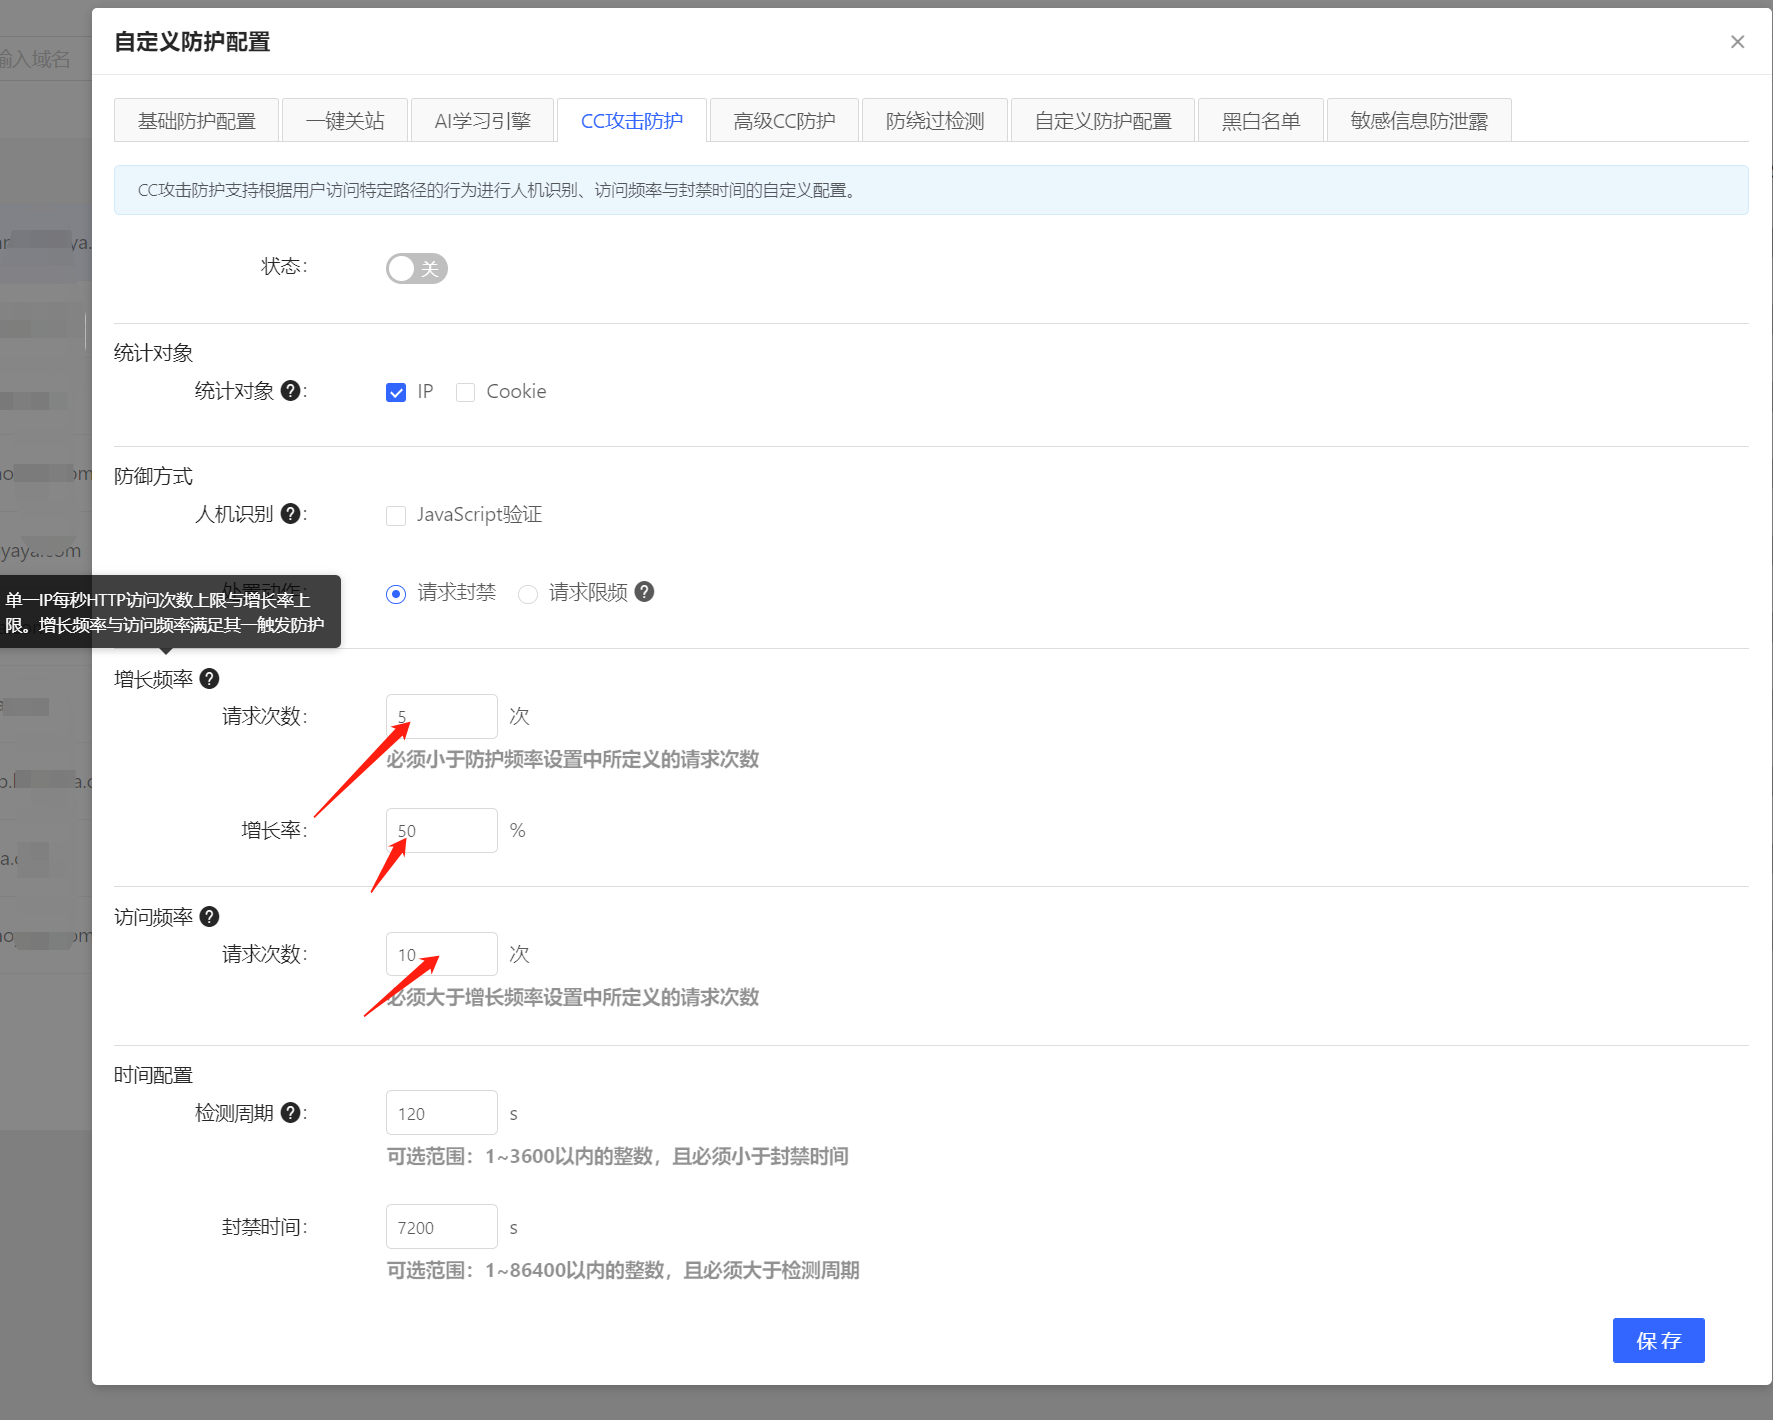
Task: Switch to the 一键关站 tab
Action: point(345,121)
